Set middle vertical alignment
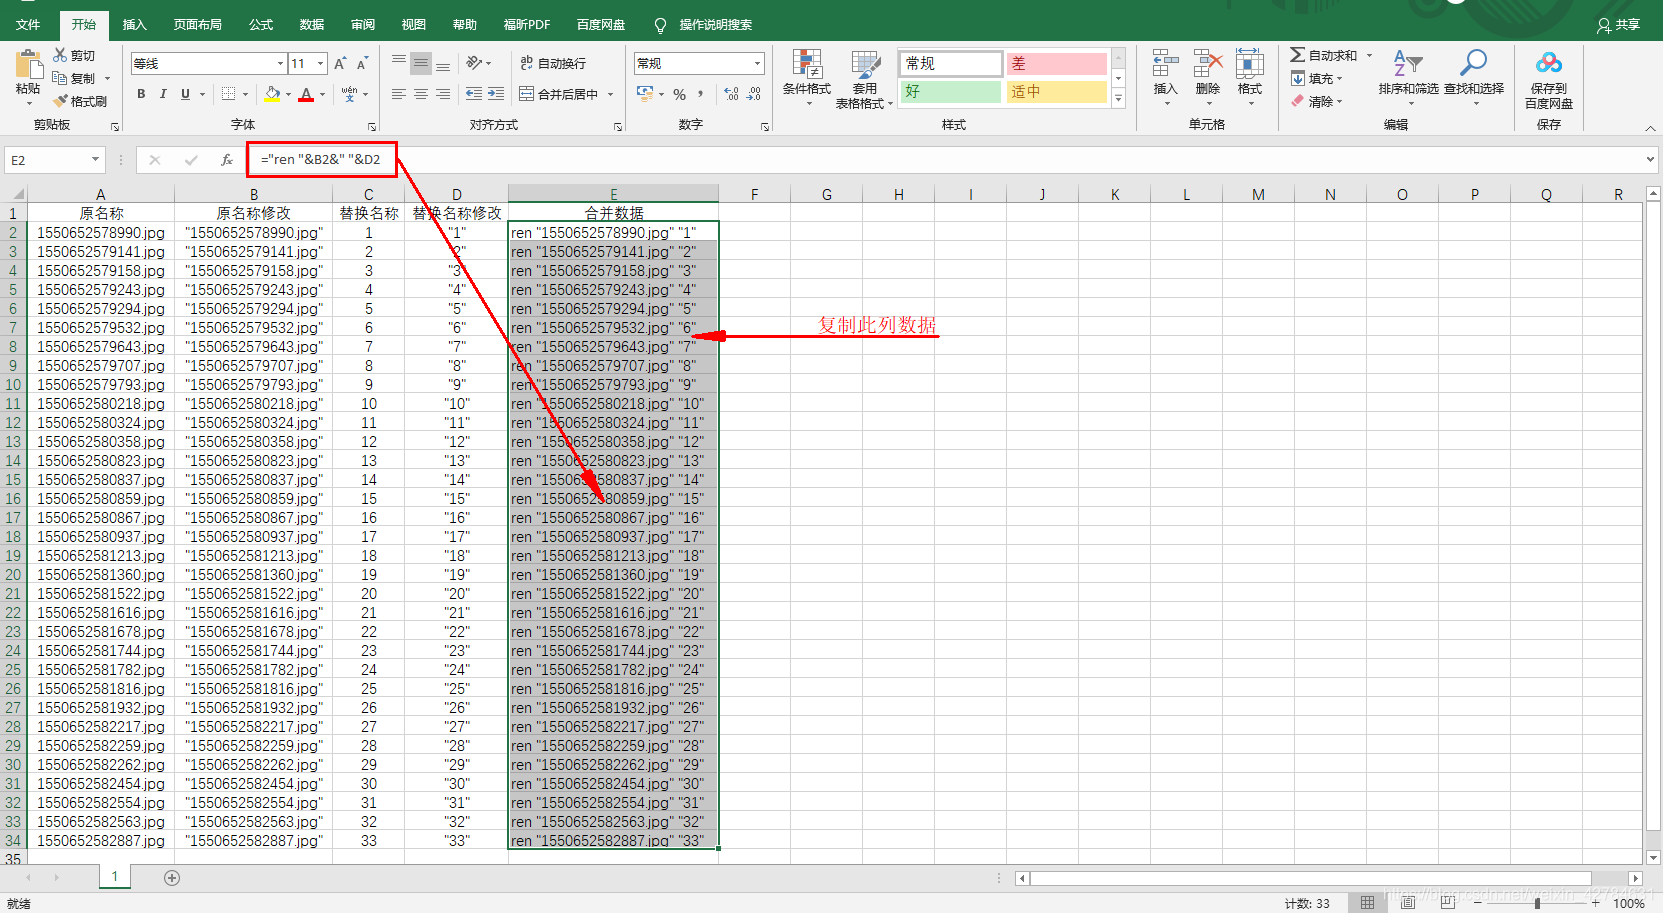Screen dimensions: 1663x913 [x=421, y=63]
